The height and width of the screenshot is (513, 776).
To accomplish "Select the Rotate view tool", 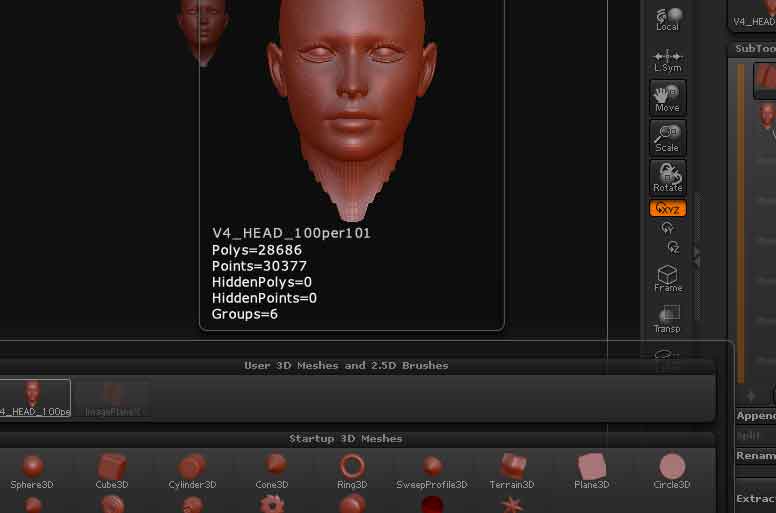I will [667, 178].
